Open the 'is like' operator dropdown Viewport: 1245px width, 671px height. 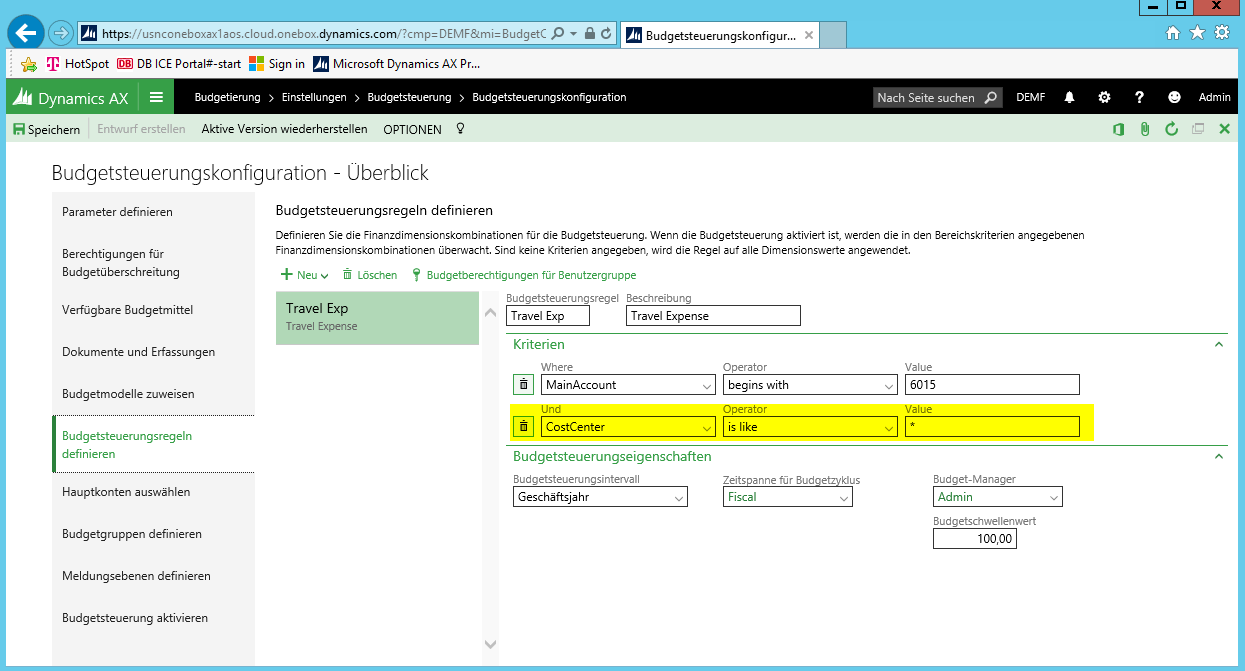click(889, 427)
